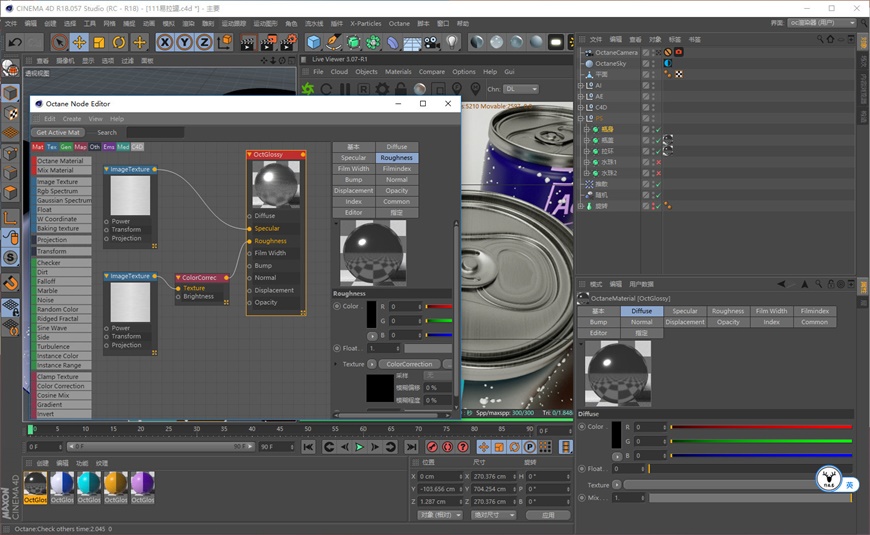The width and height of the screenshot is (870, 535).
Task: Add a light bulb object
Action: 452,42
